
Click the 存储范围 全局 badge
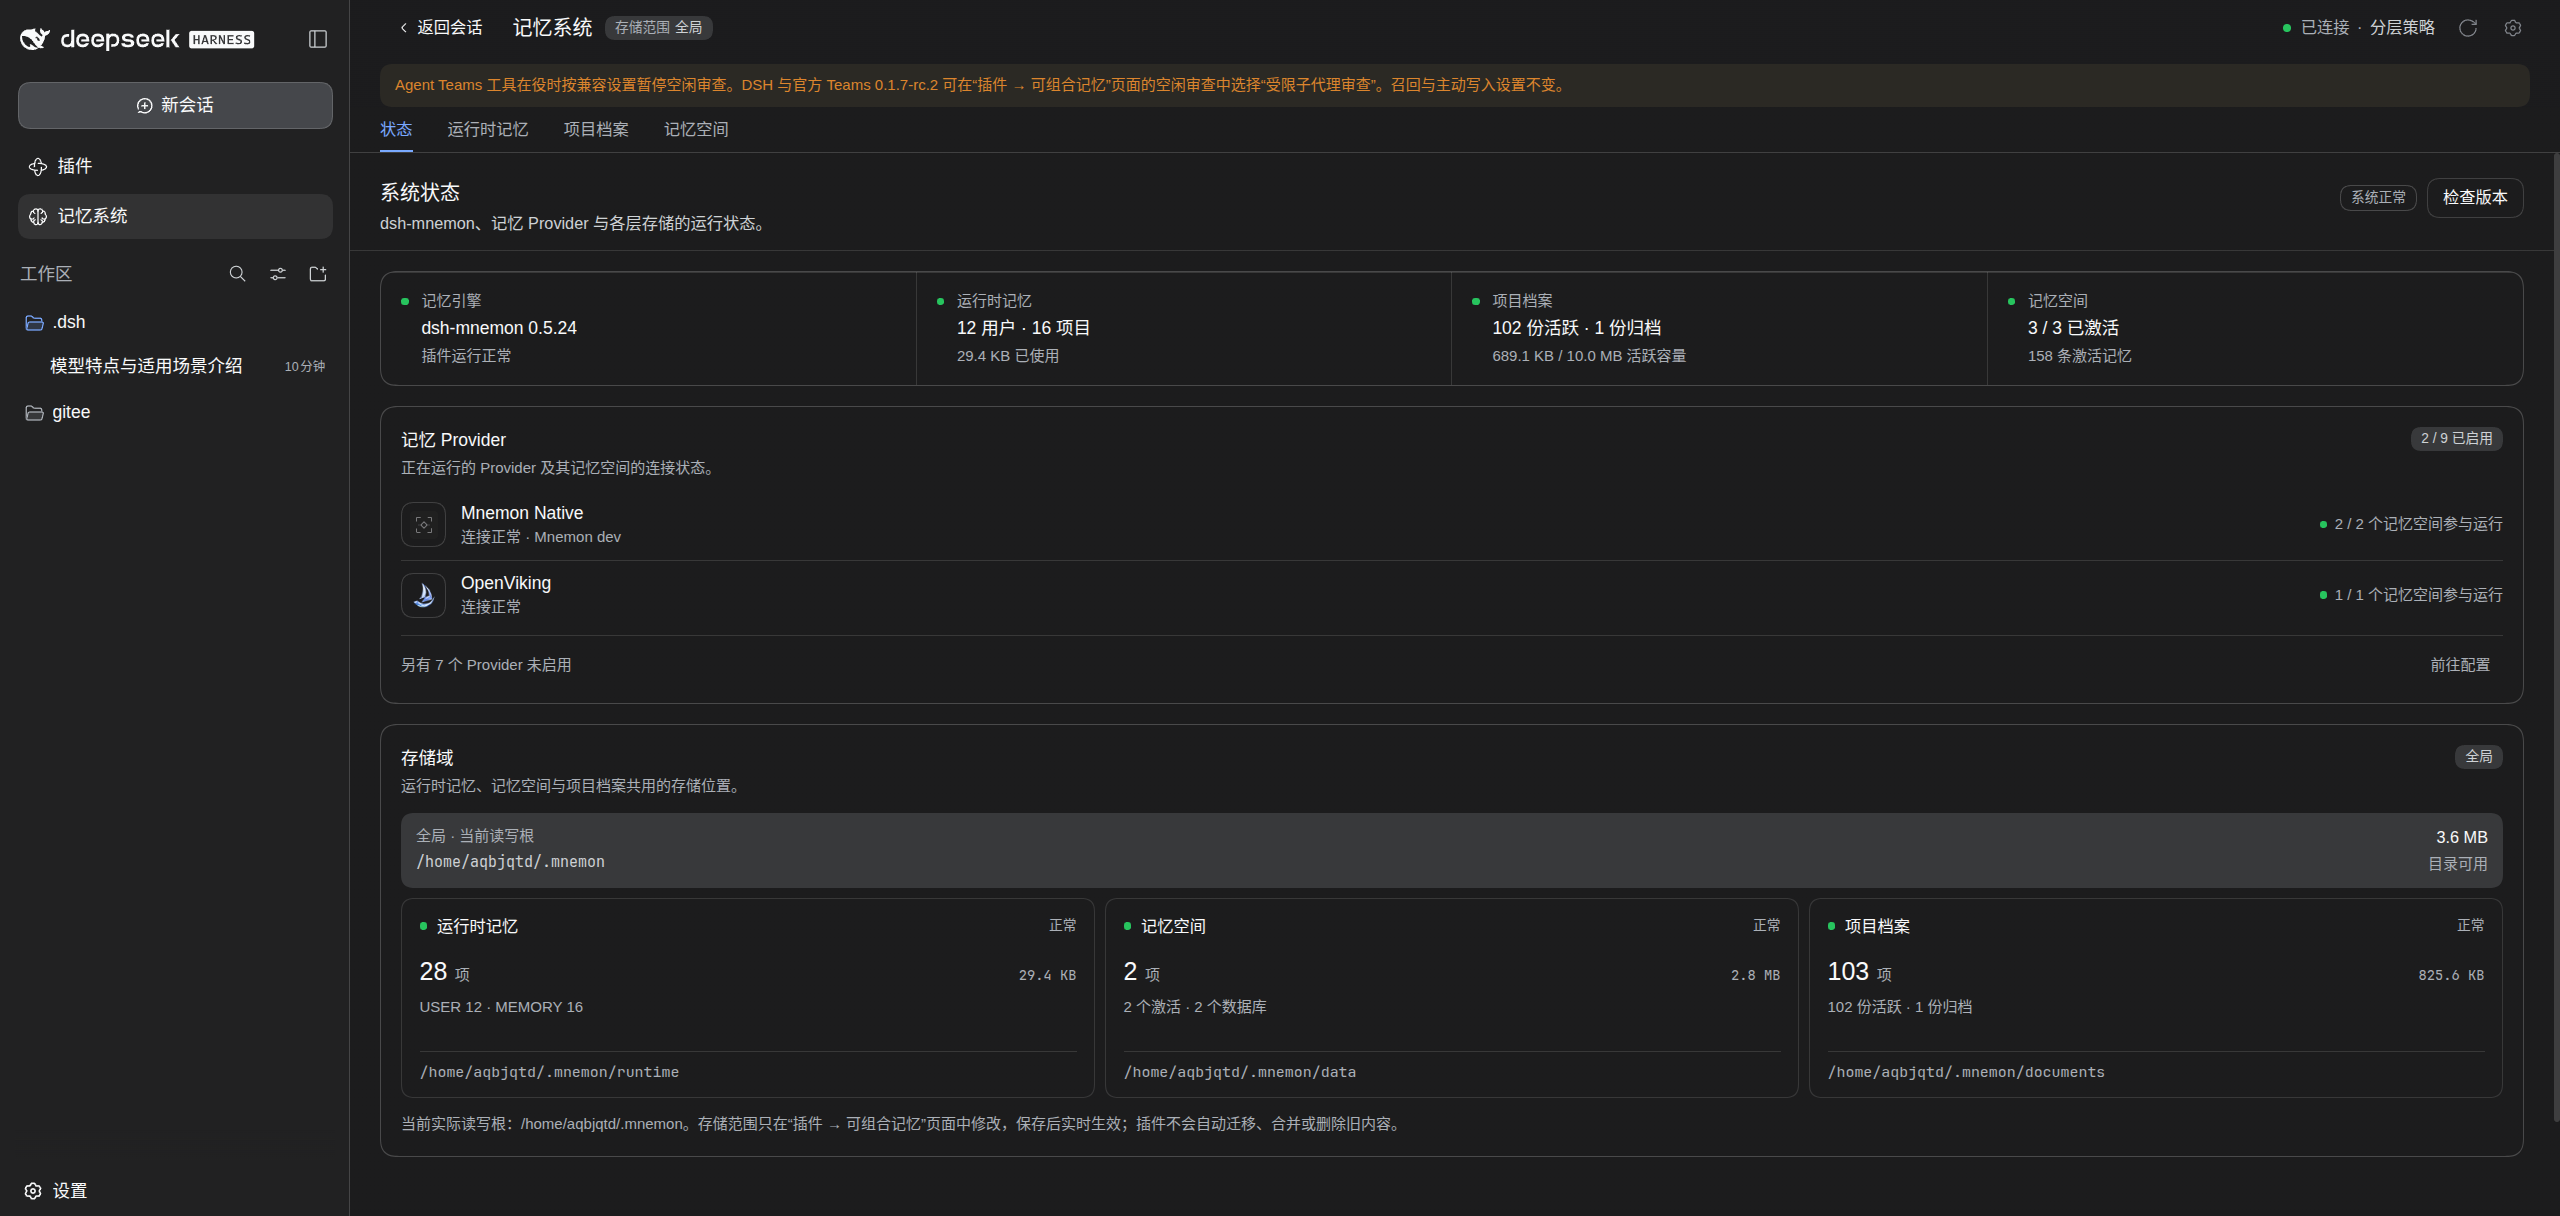pyautogui.click(x=658, y=28)
